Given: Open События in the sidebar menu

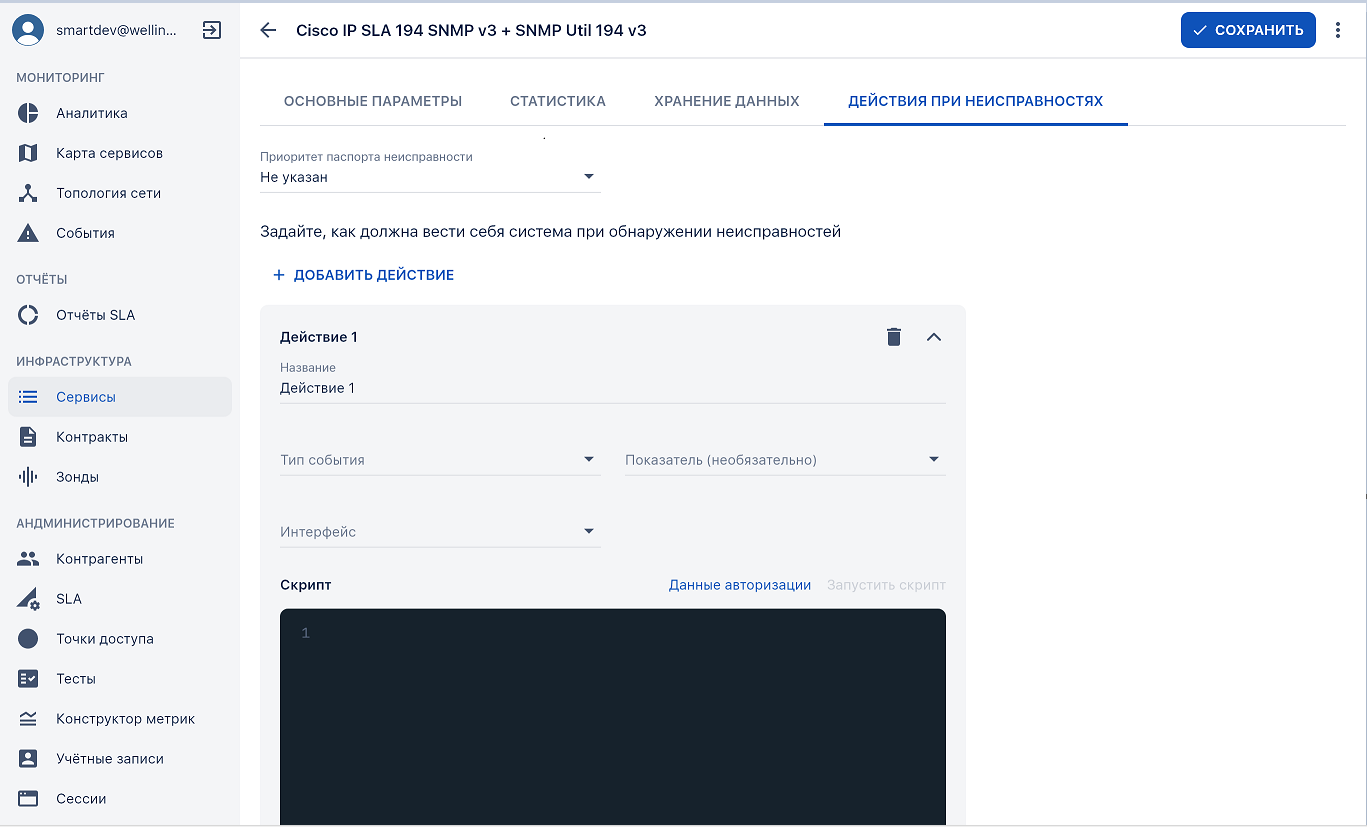Looking at the screenshot, I should pos(120,233).
